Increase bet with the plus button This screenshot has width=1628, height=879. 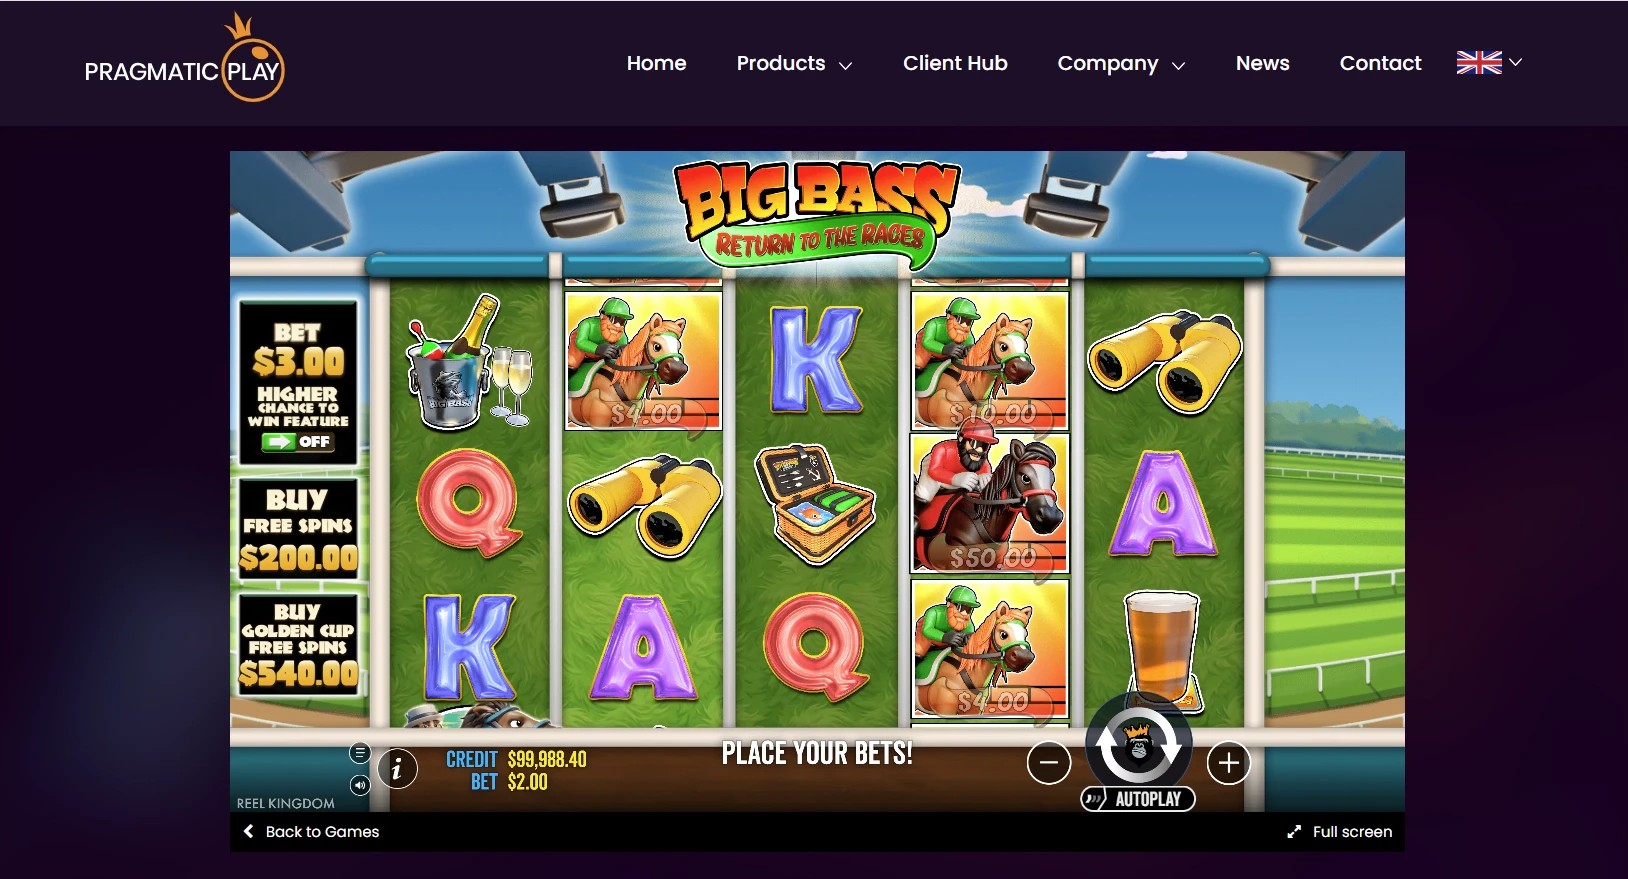(1229, 764)
